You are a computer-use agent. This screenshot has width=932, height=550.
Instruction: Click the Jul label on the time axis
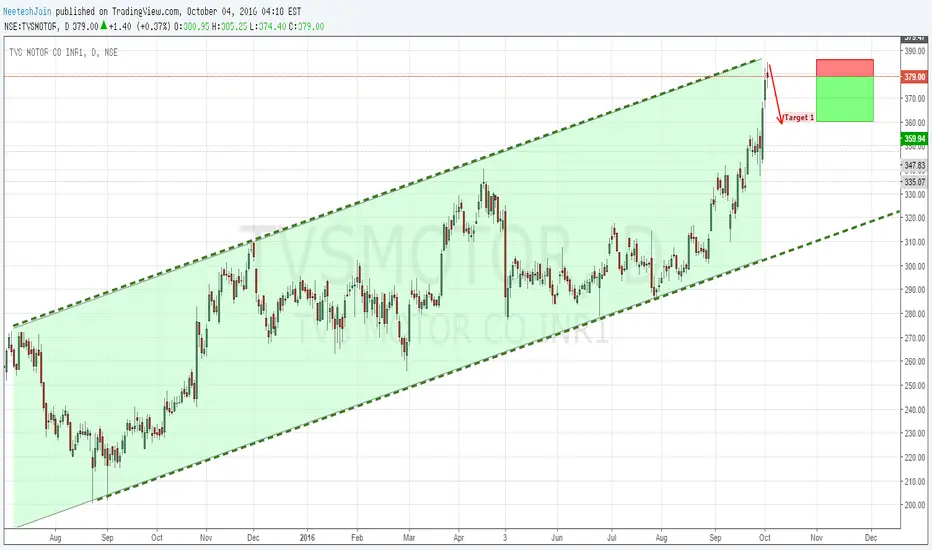point(611,538)
